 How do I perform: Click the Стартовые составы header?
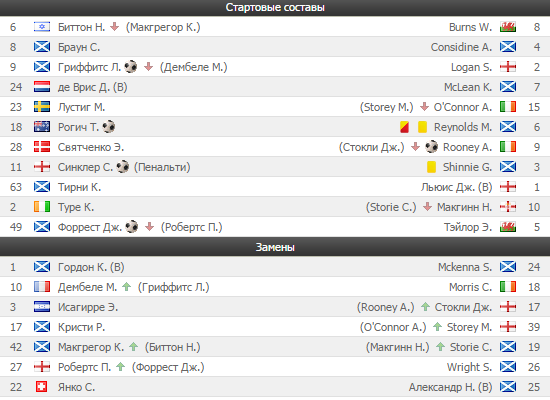pyautogui.click(x=275, y=8)
